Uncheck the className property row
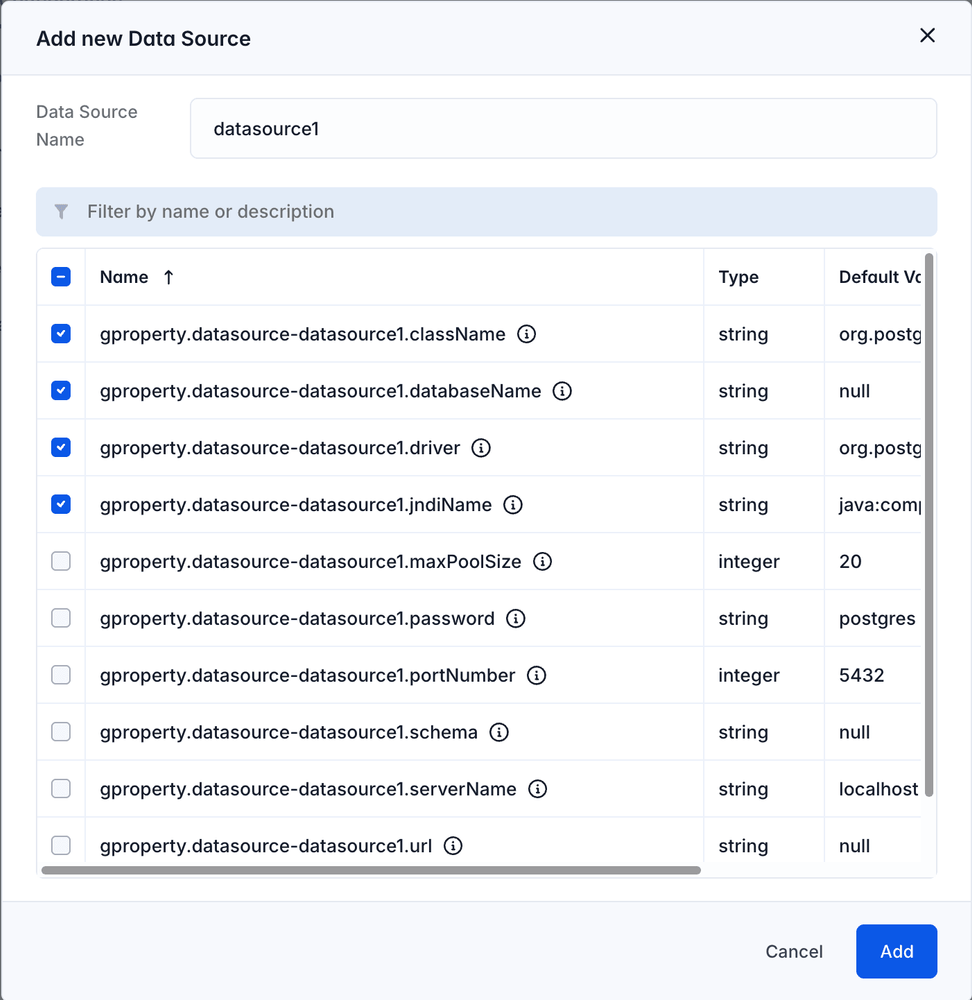 pyautogui.click(x=60, y=334)
